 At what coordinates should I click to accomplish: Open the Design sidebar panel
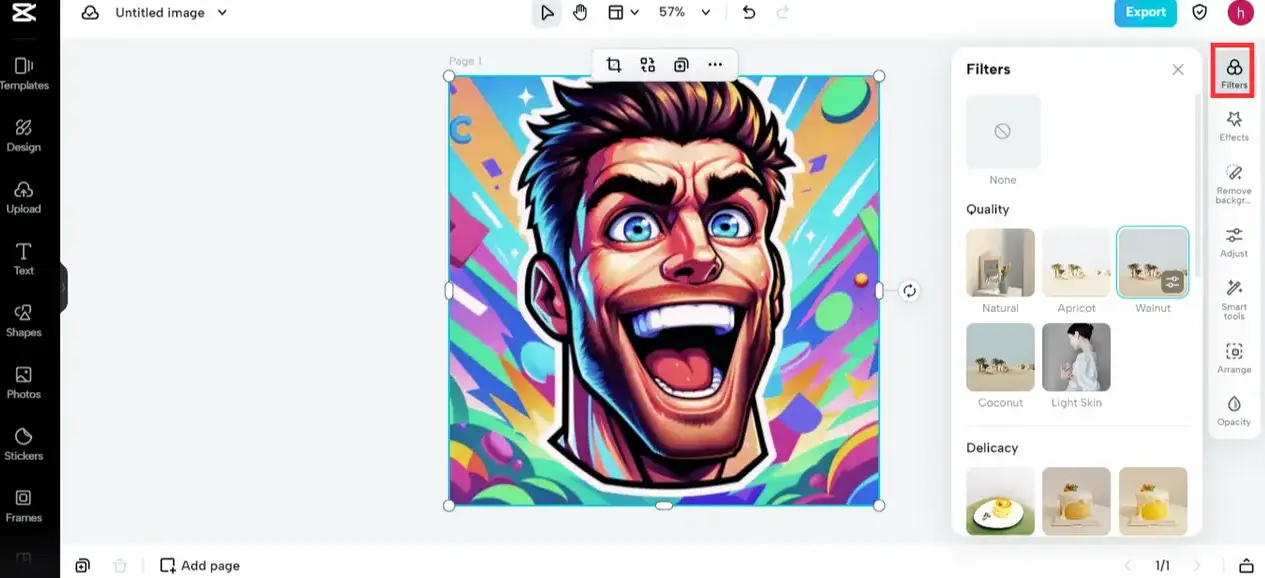pyautogui.click(x=24, y=136)
